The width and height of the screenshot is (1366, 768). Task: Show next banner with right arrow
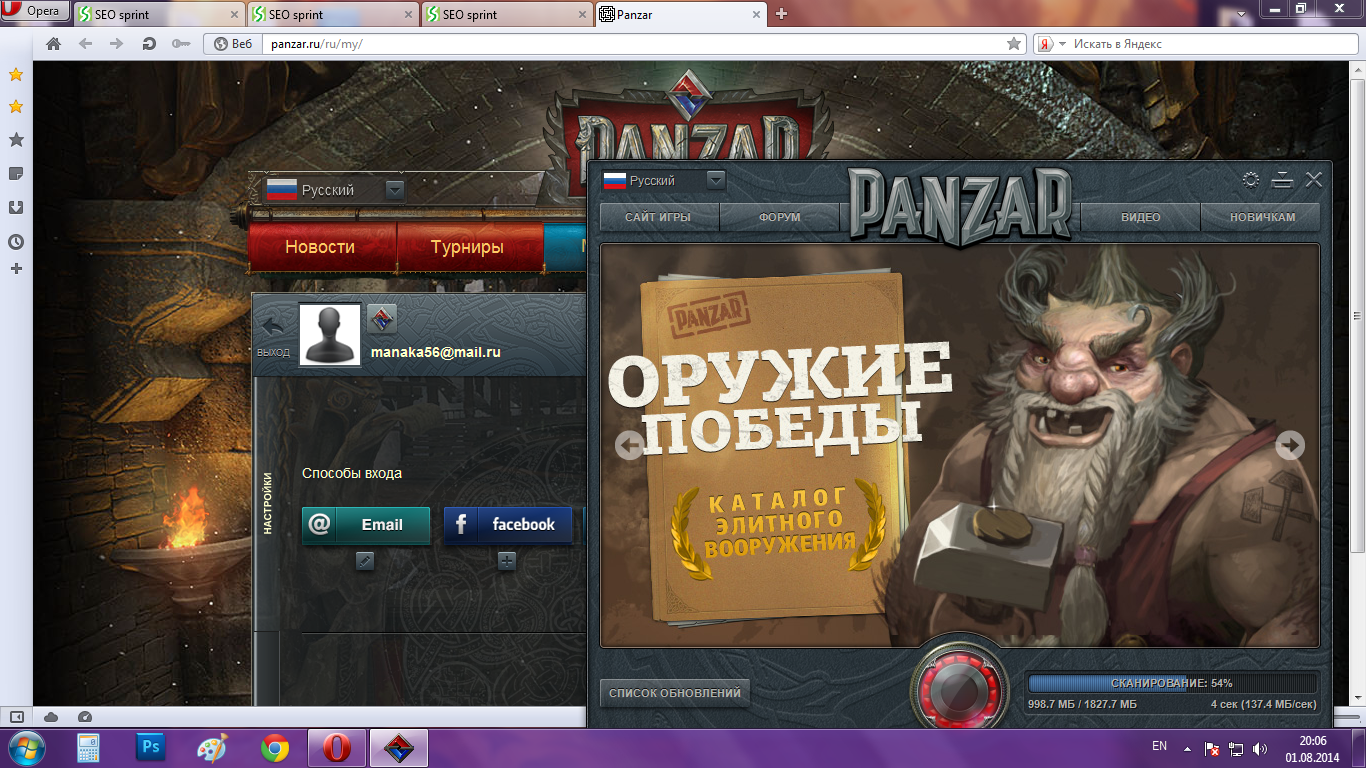(1290, 445)
